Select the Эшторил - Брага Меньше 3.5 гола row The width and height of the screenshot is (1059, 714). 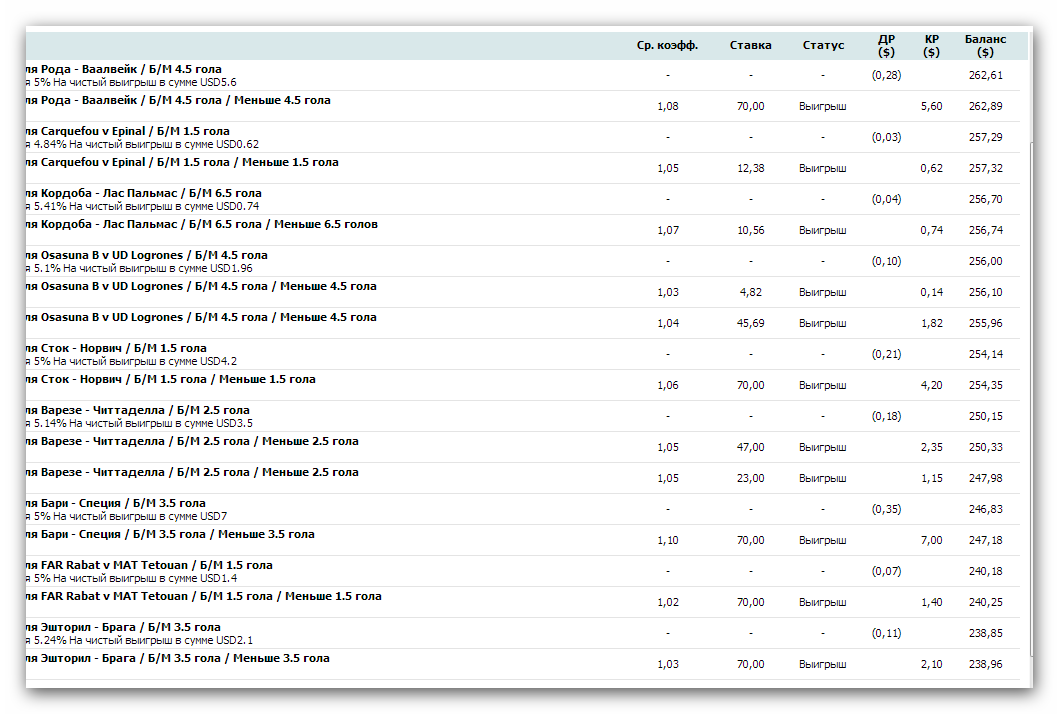tap(523, 665)
